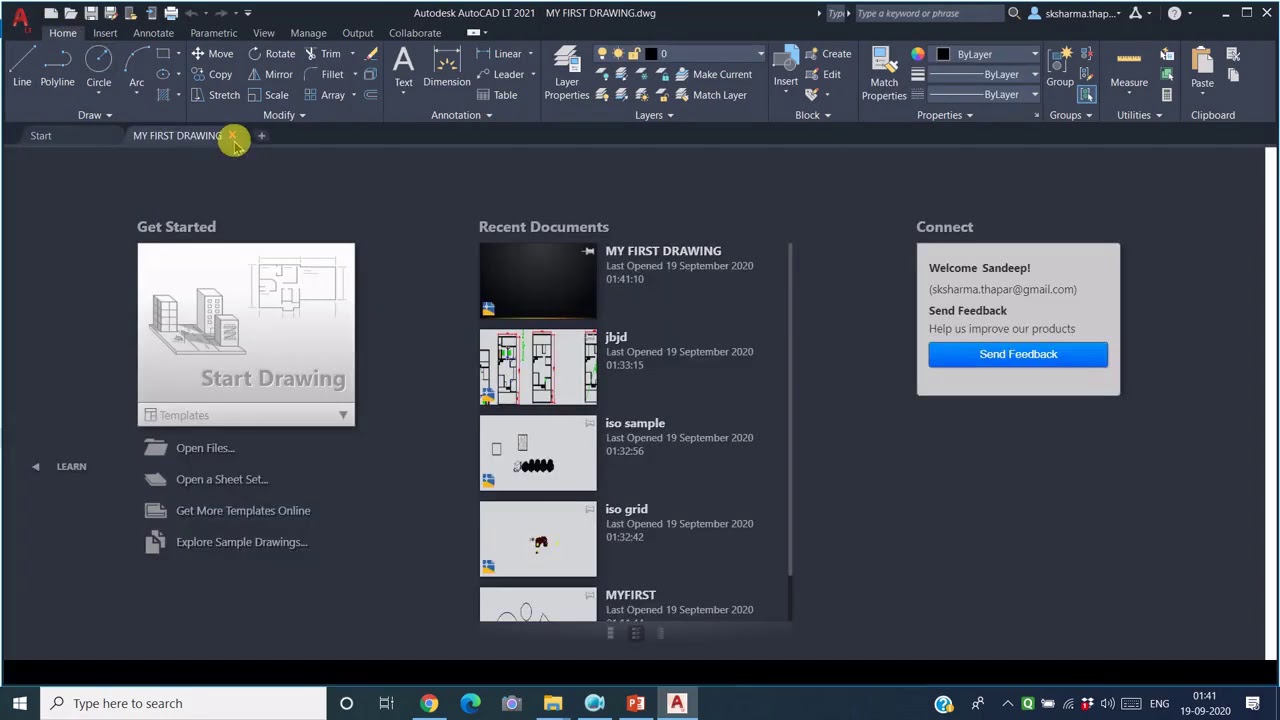This screenshot has width=1280, height=720.
Task: Pick the Stretch tool
Action: tap(215, 95)
